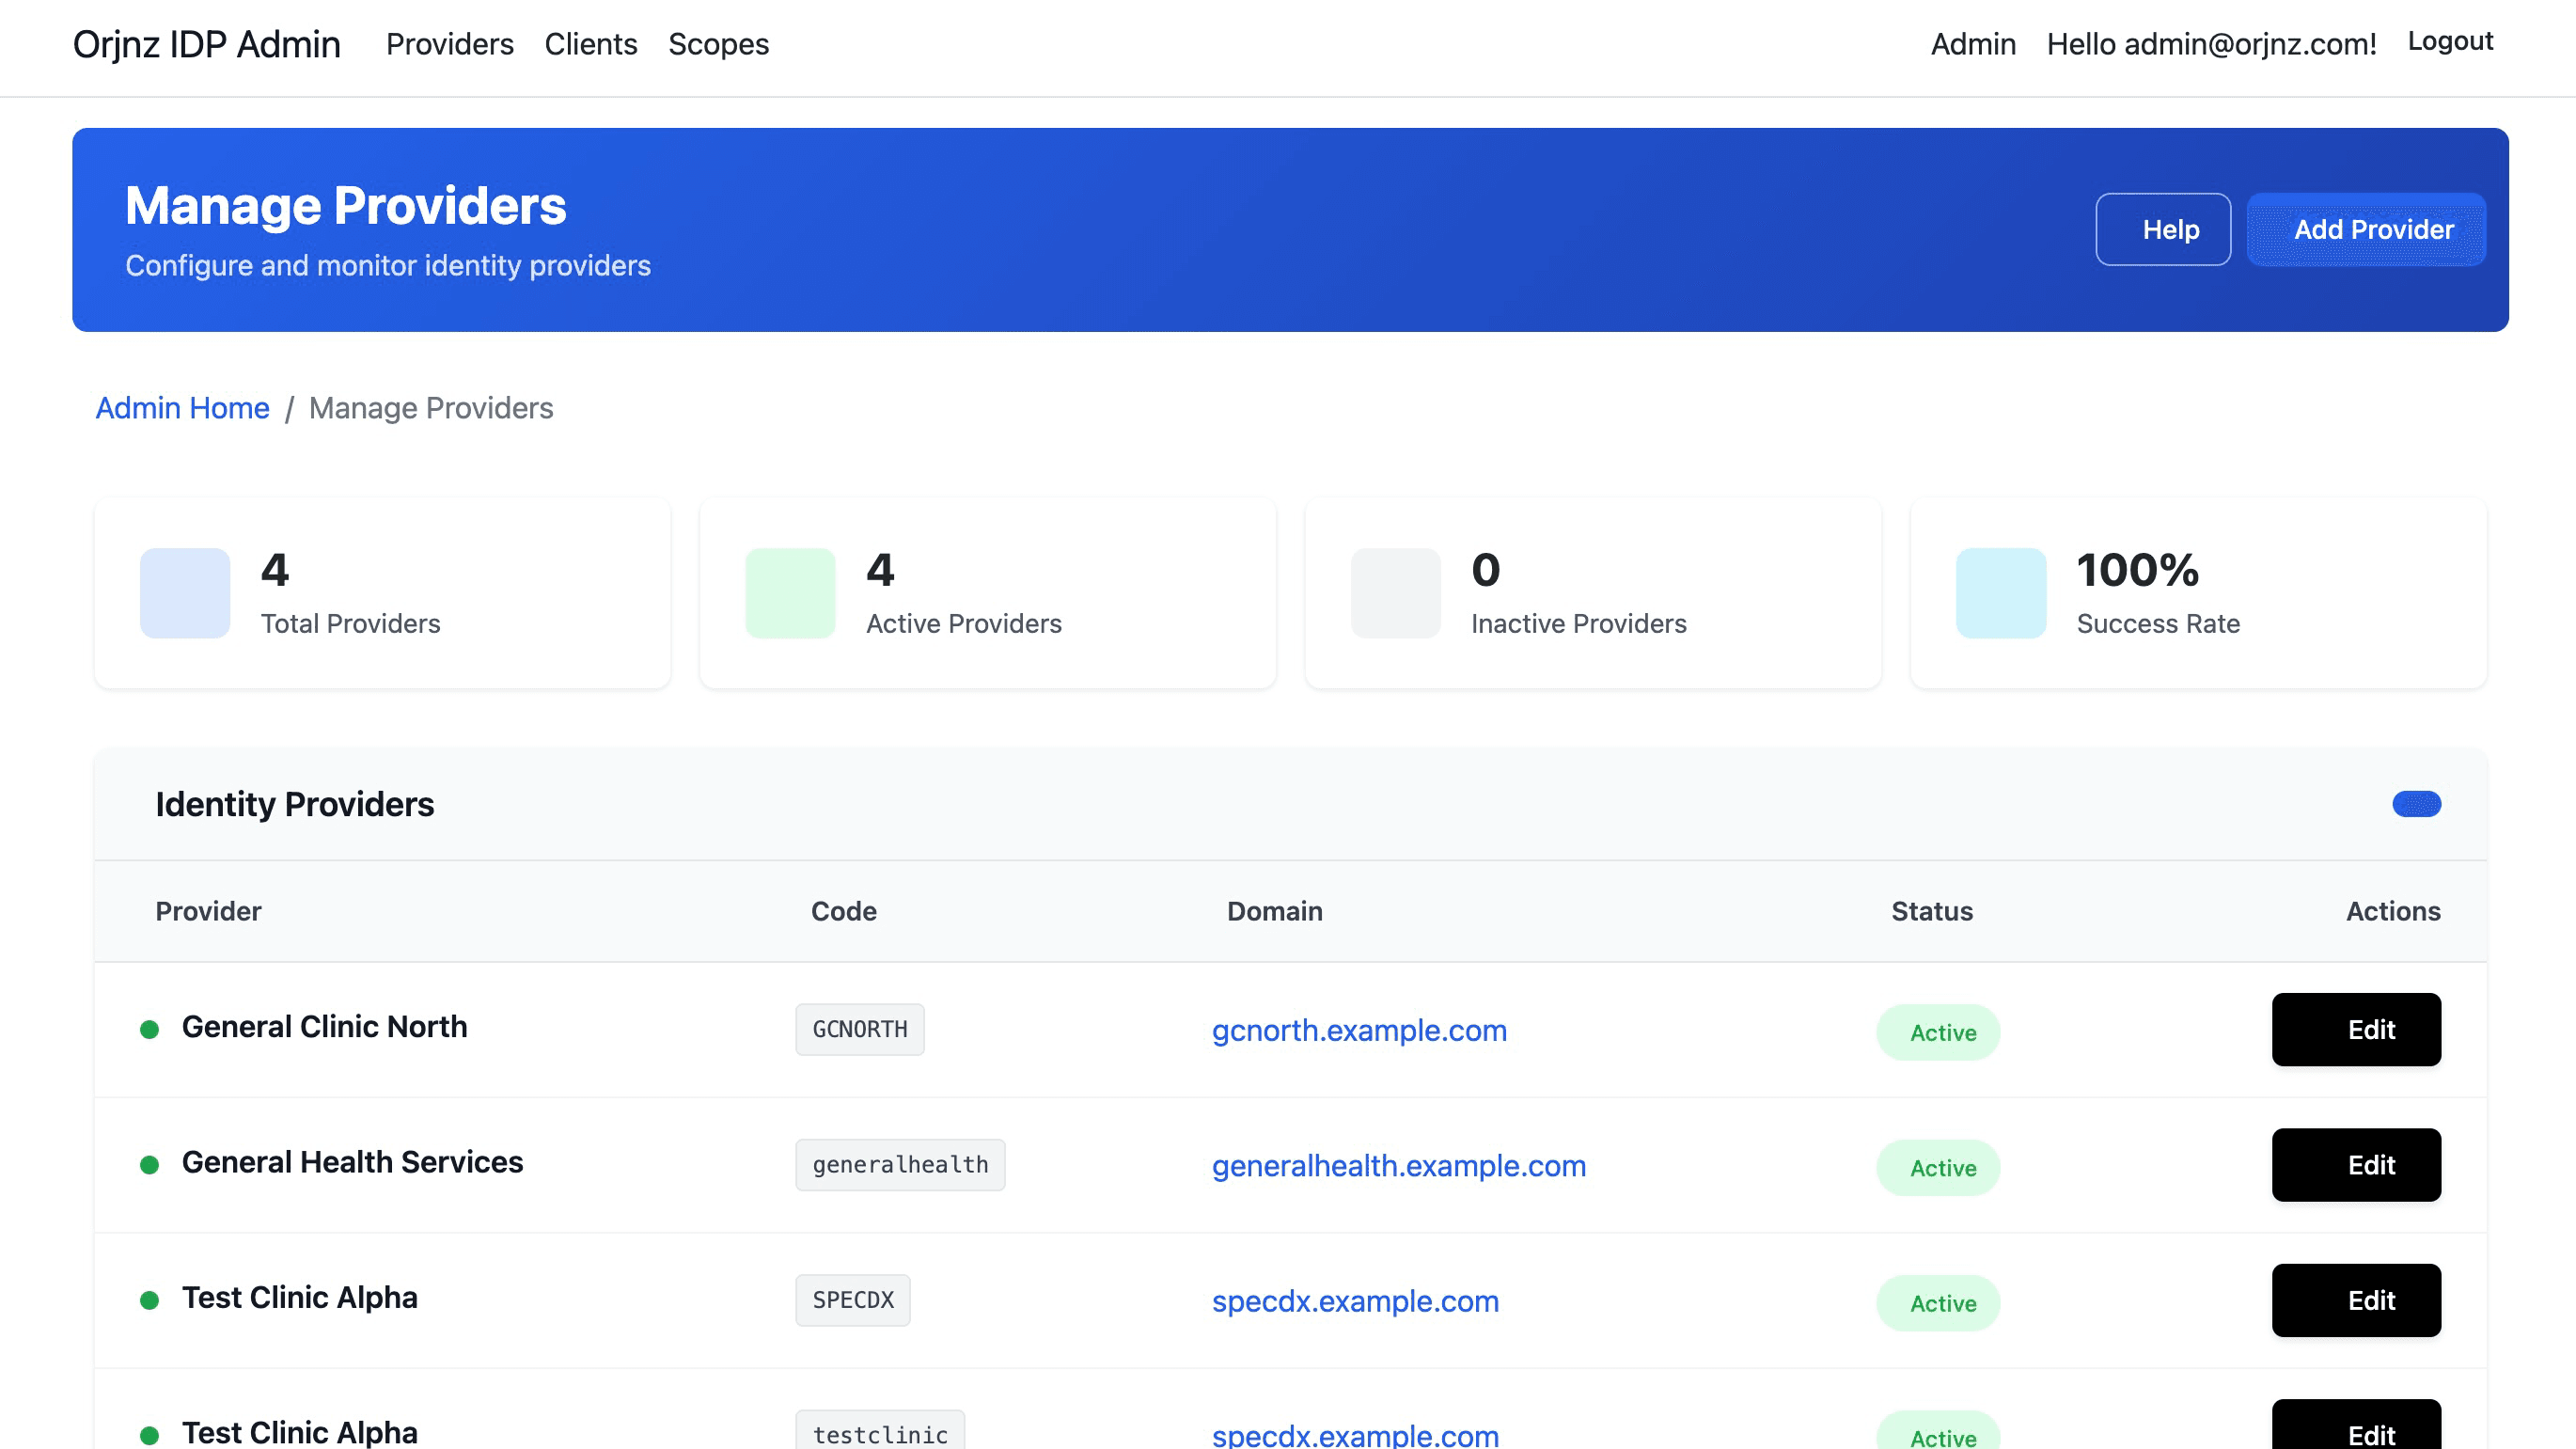This screenshot has height=1449, width=2576.
Task: Edit the General Health Services provider
Action: 2356,1164
